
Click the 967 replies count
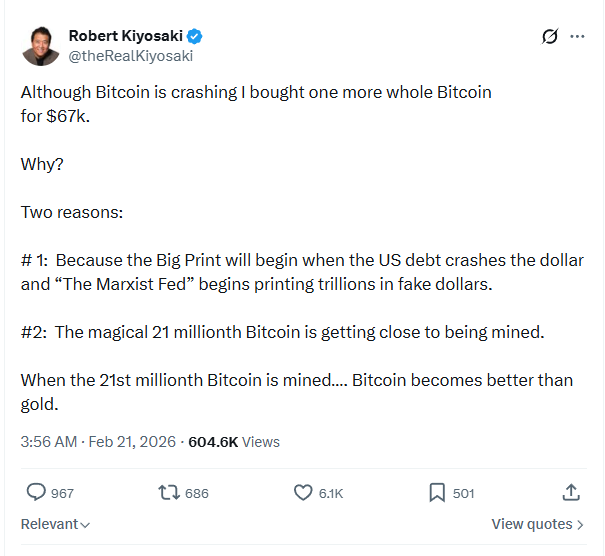[62, 493]
